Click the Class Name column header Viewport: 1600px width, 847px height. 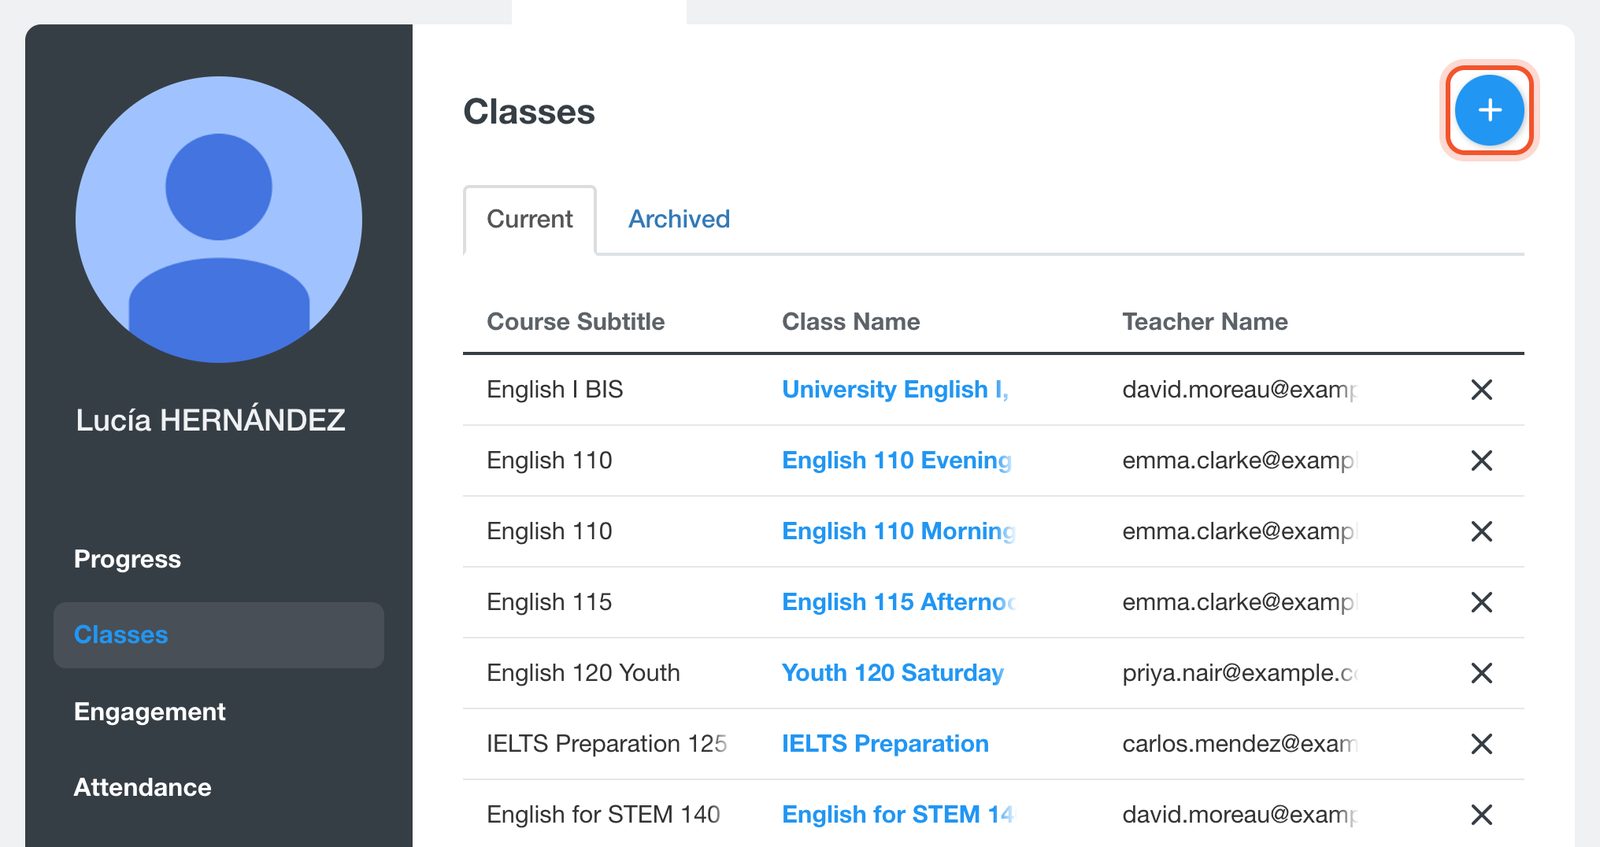[x=851, y=322]
